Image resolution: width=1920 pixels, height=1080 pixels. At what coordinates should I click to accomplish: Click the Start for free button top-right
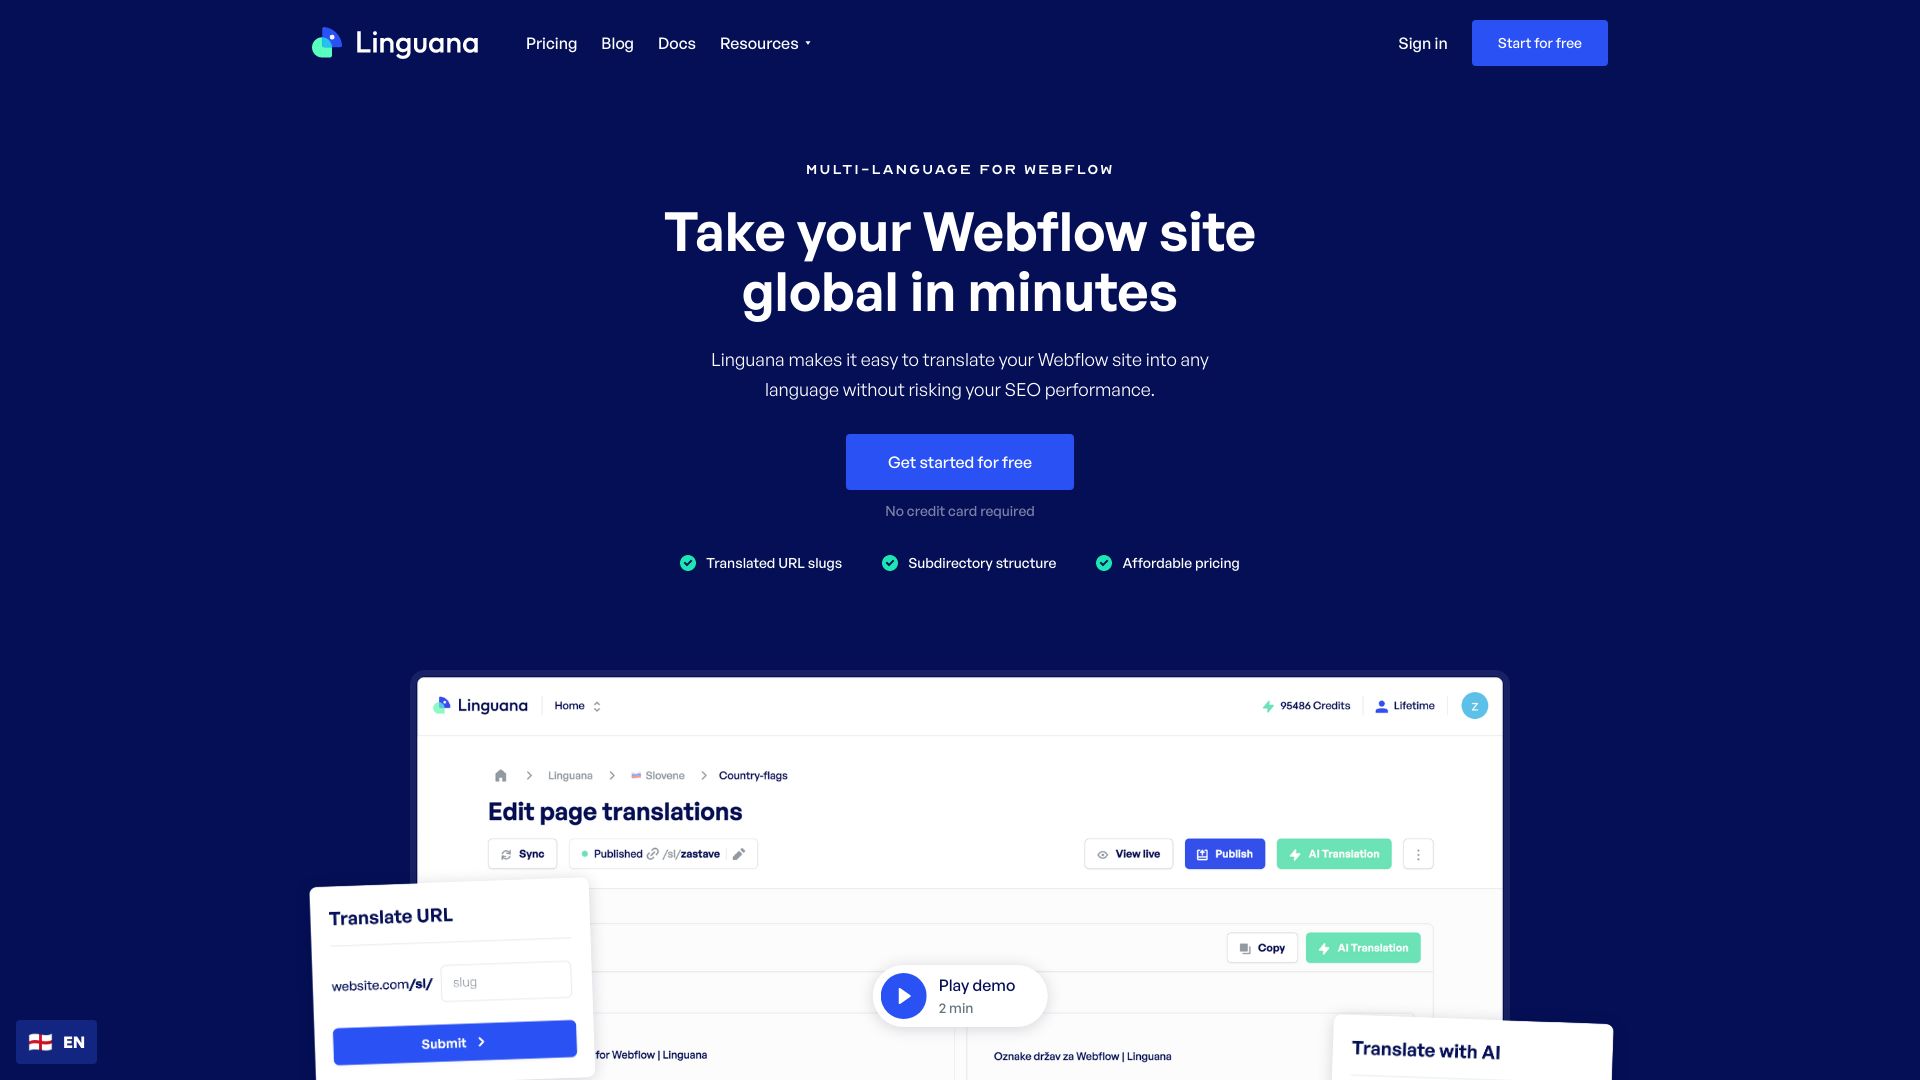click(x=1539, y=42)
